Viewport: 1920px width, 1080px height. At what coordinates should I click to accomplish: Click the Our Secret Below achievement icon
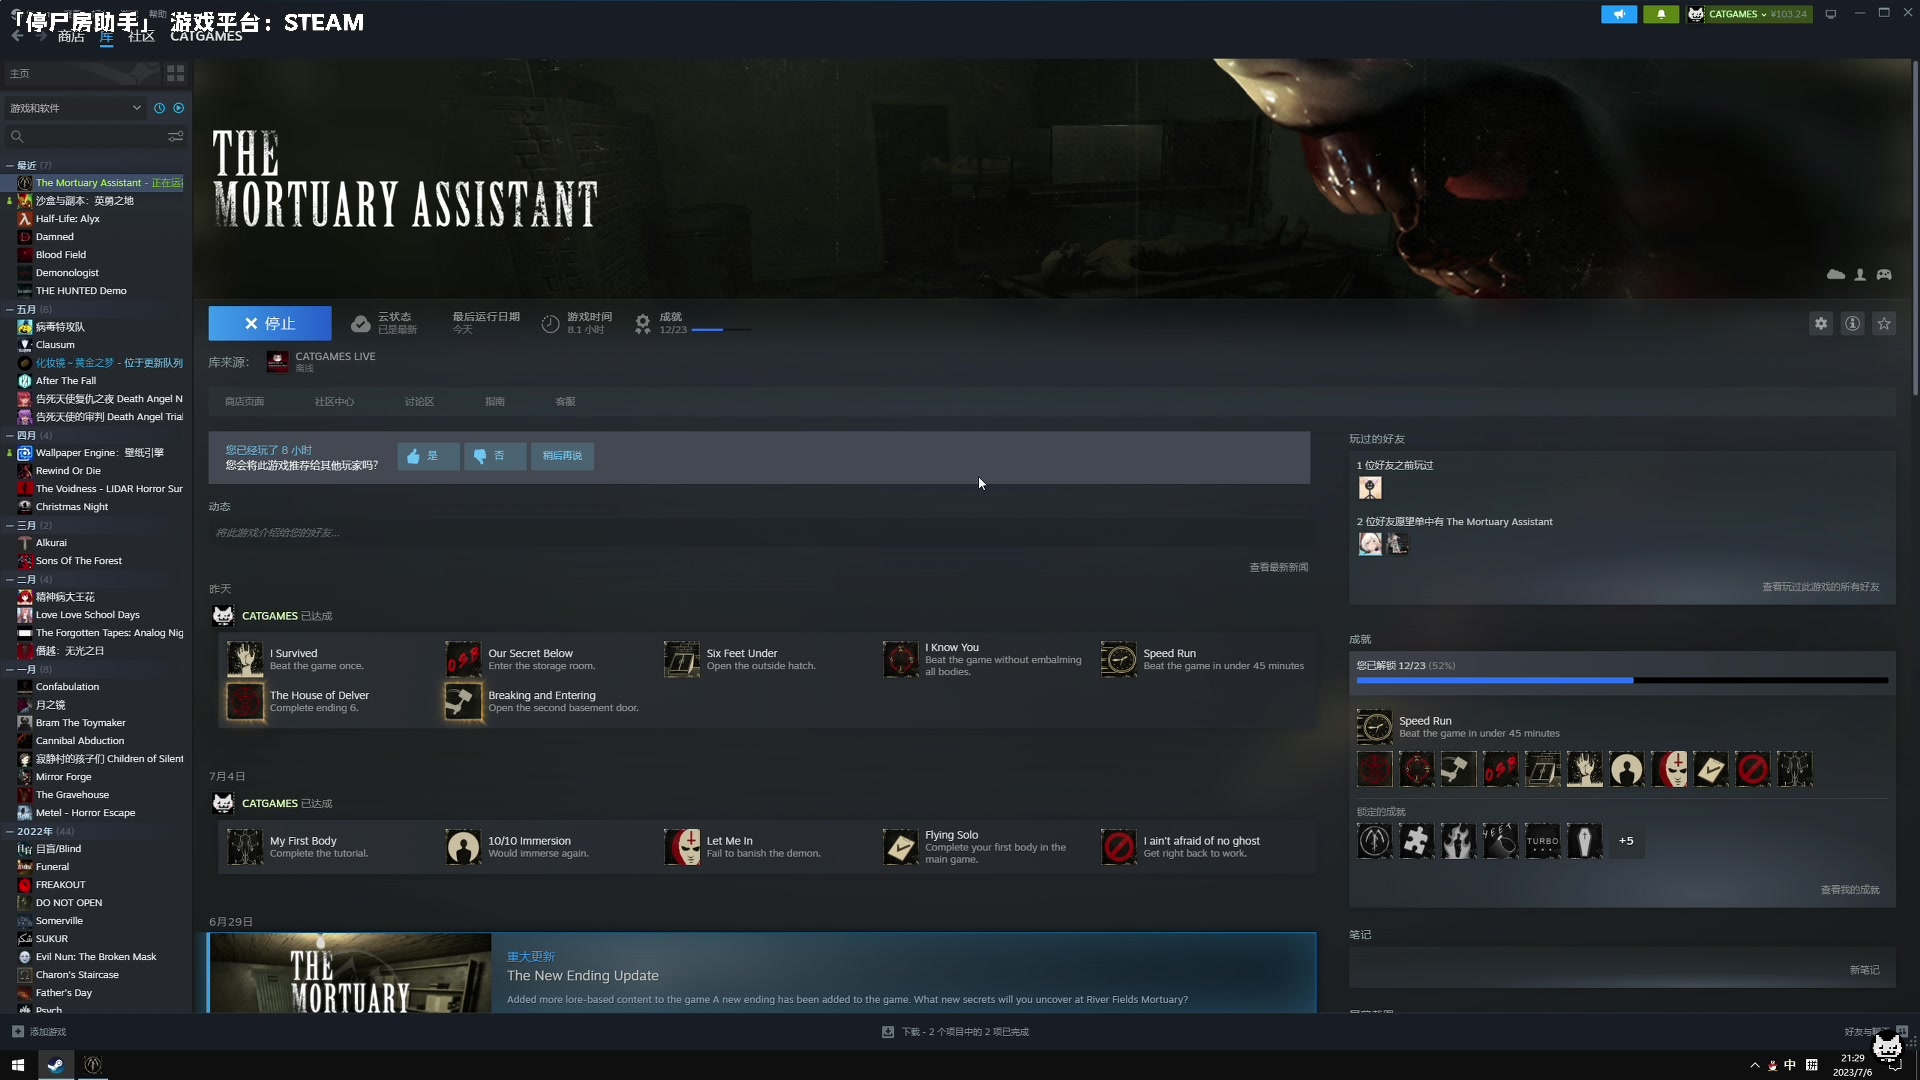(x=463, y=660)
